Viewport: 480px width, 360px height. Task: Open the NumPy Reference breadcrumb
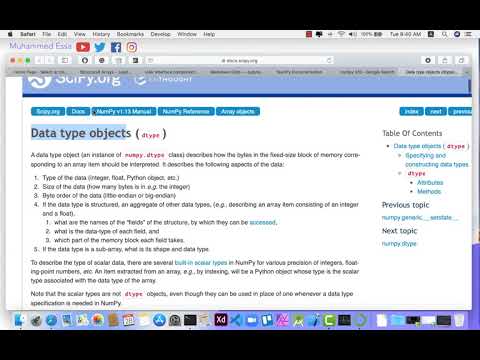186,111
